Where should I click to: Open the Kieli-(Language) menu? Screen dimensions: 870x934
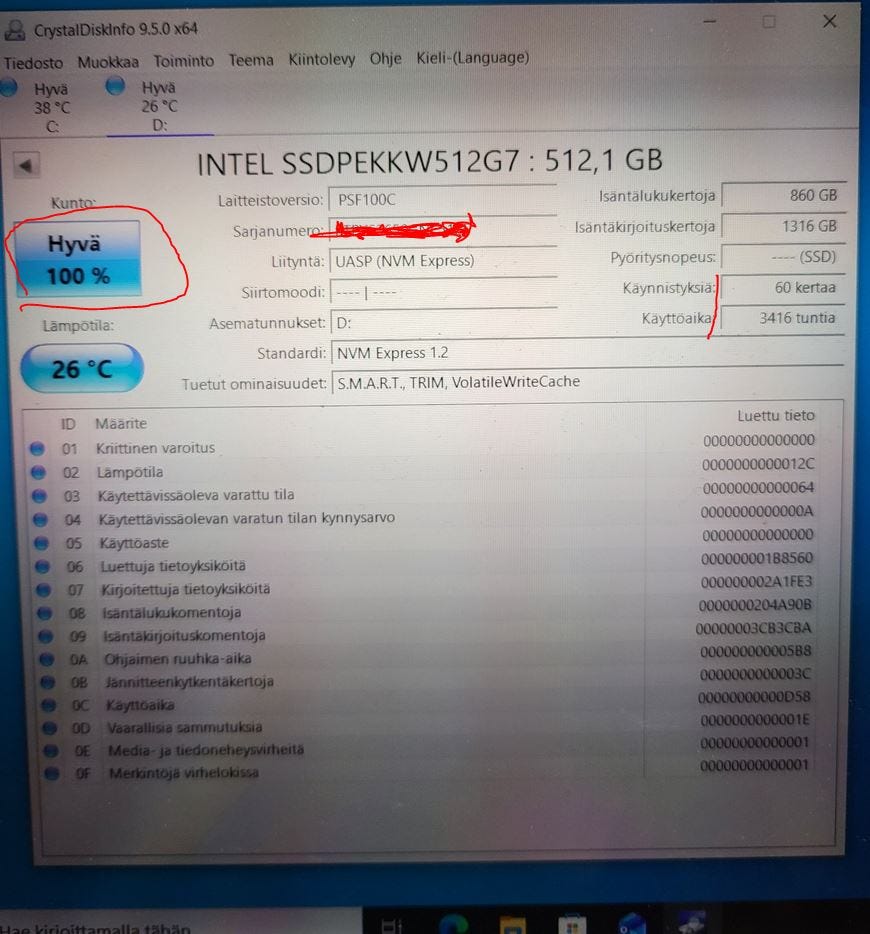(473, 58)
